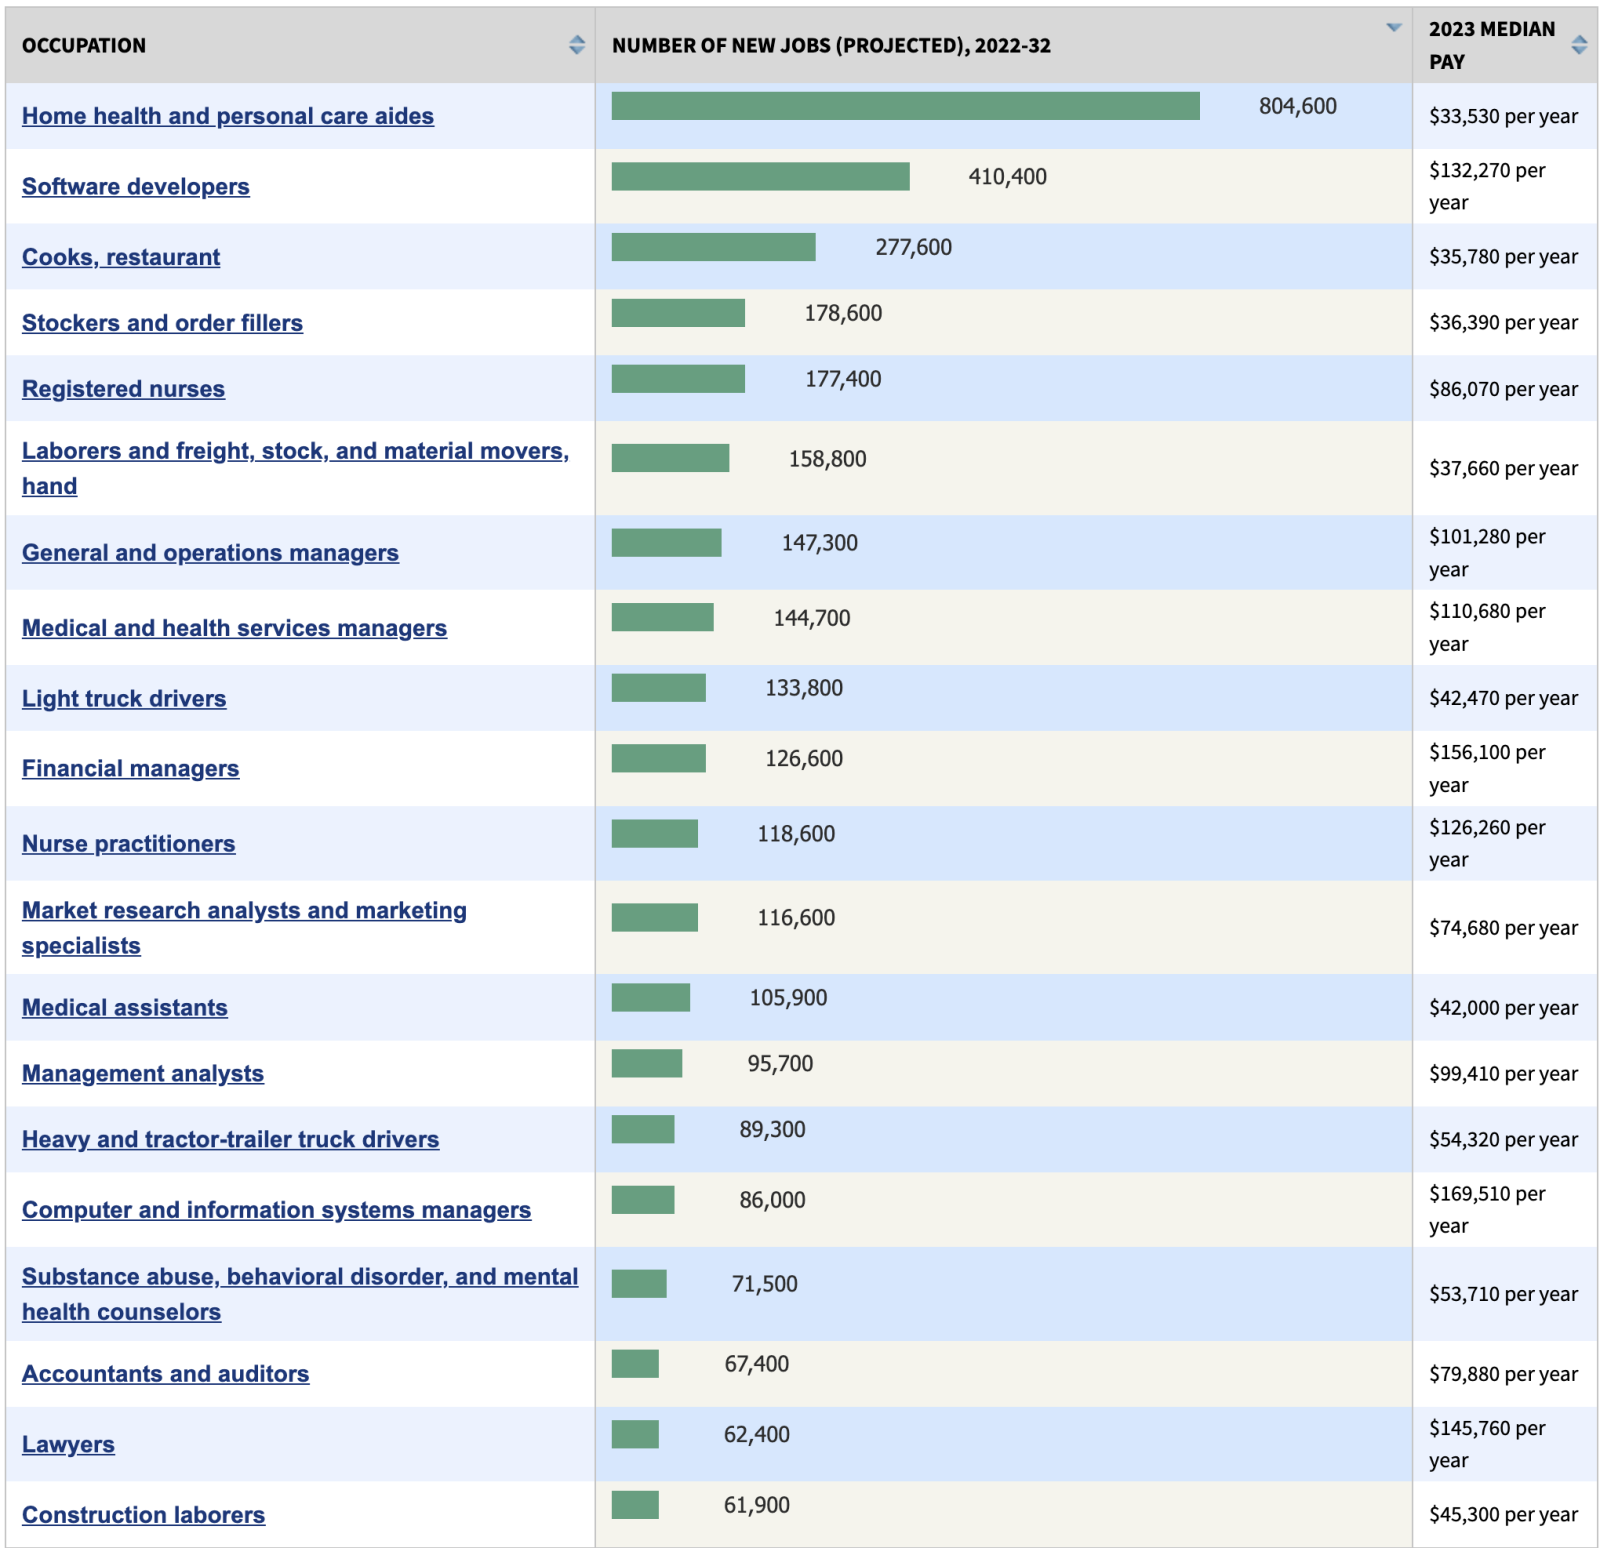Select the Nurse practitioners link
This screenshot has height=1548, width=1600.
tap(128, 844)
